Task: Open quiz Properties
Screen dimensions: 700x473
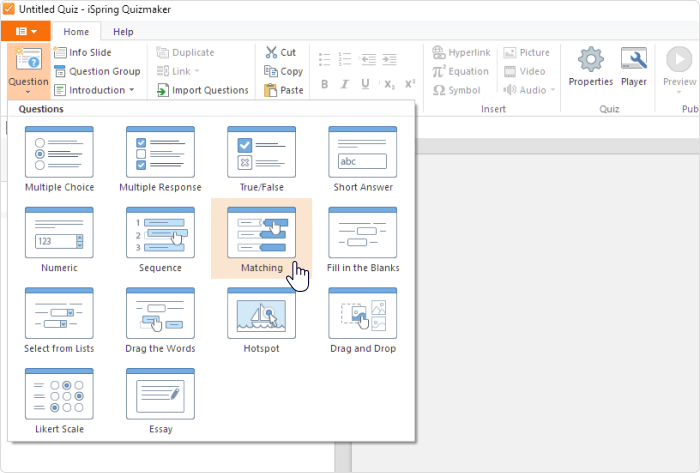Action: (591, 67)
